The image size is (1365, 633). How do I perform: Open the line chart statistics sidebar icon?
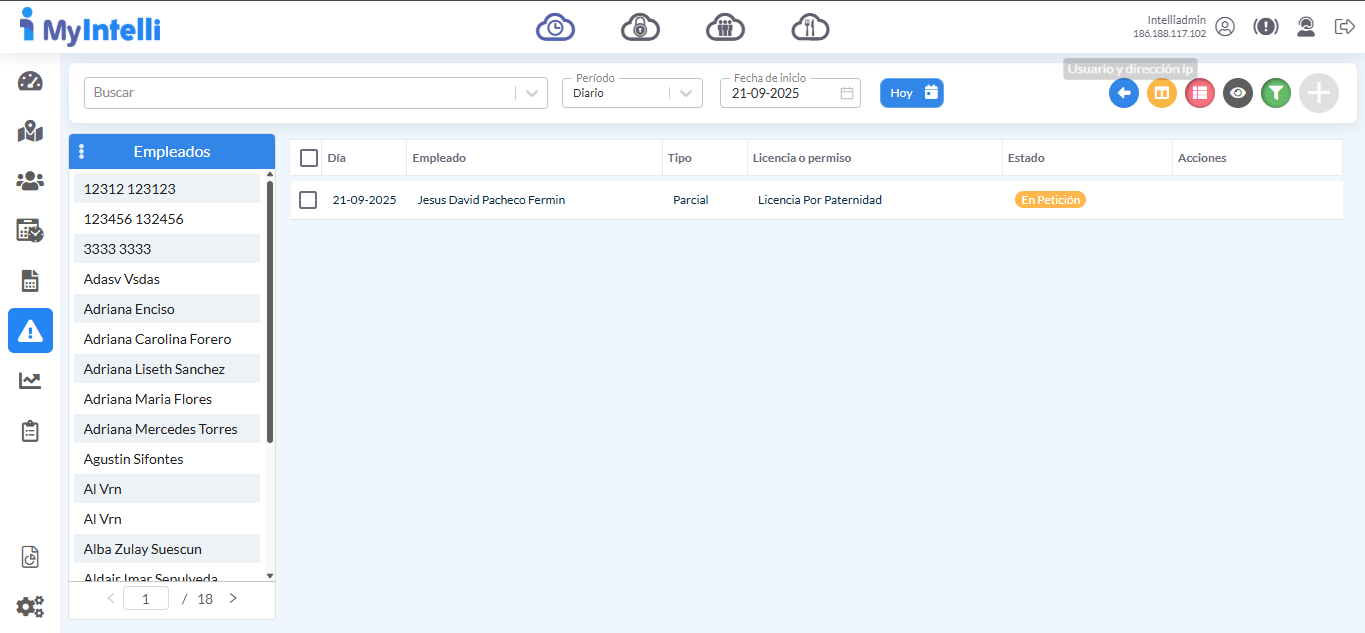pyautogui.click(x=30, y=381)
